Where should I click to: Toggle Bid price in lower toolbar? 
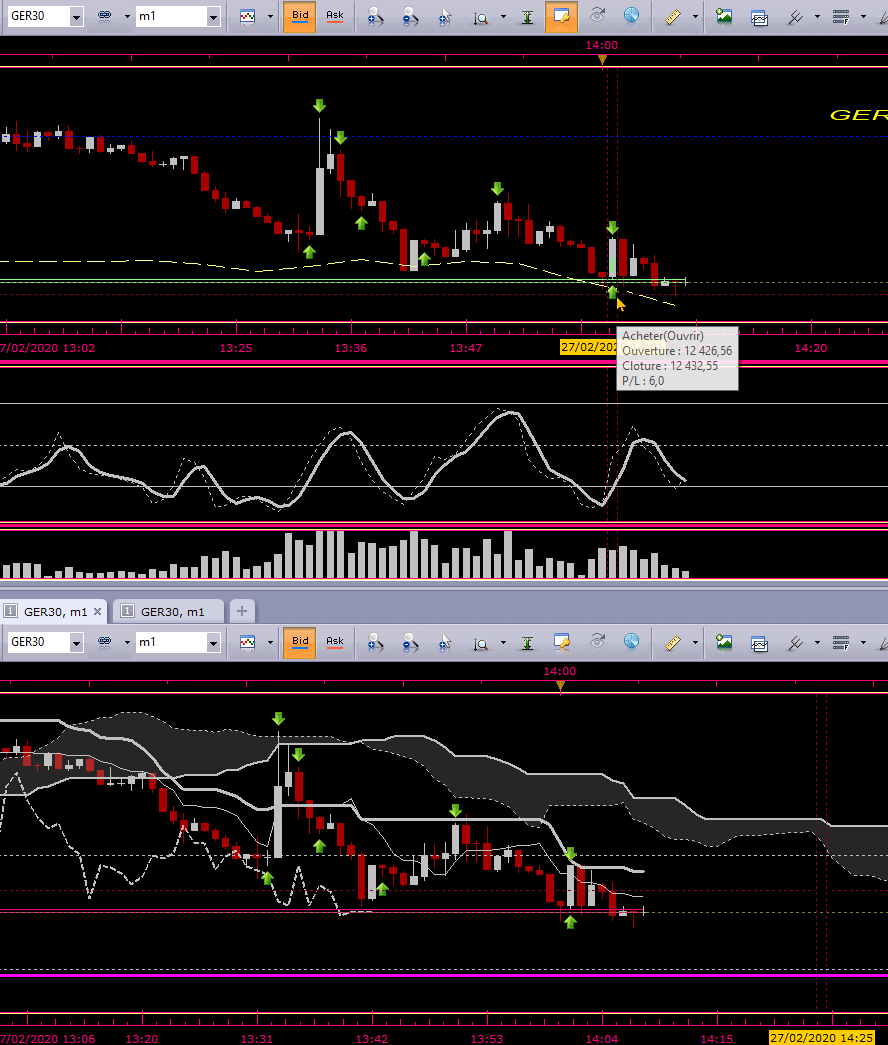tap(299, 642)
